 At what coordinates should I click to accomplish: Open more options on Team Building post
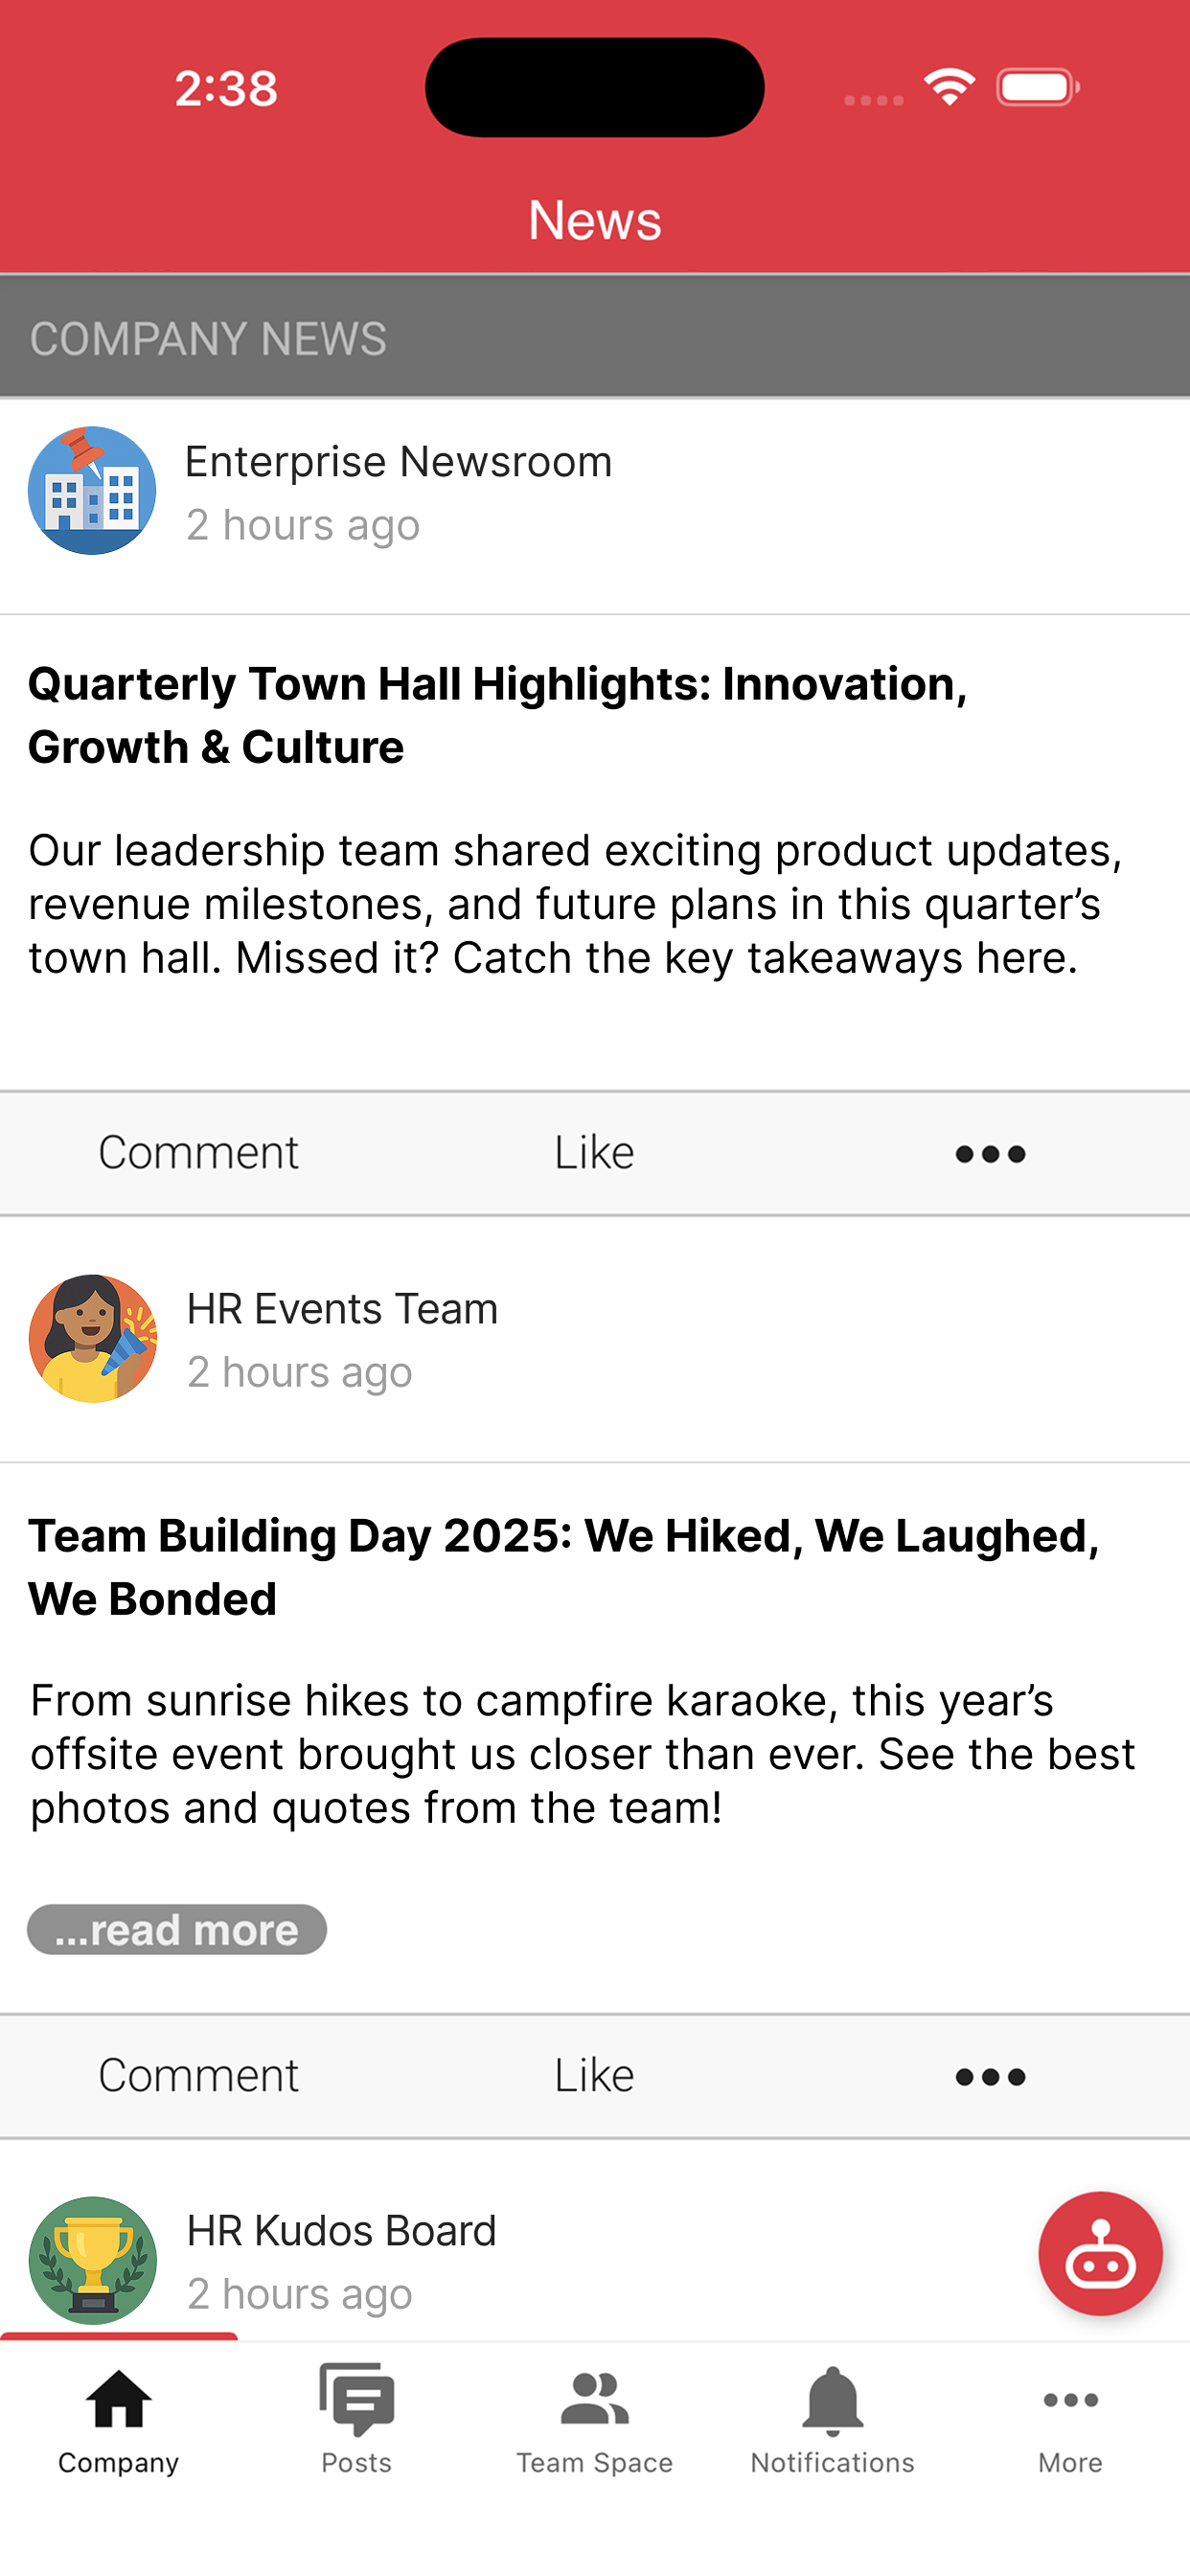[x=990, y=2077]
